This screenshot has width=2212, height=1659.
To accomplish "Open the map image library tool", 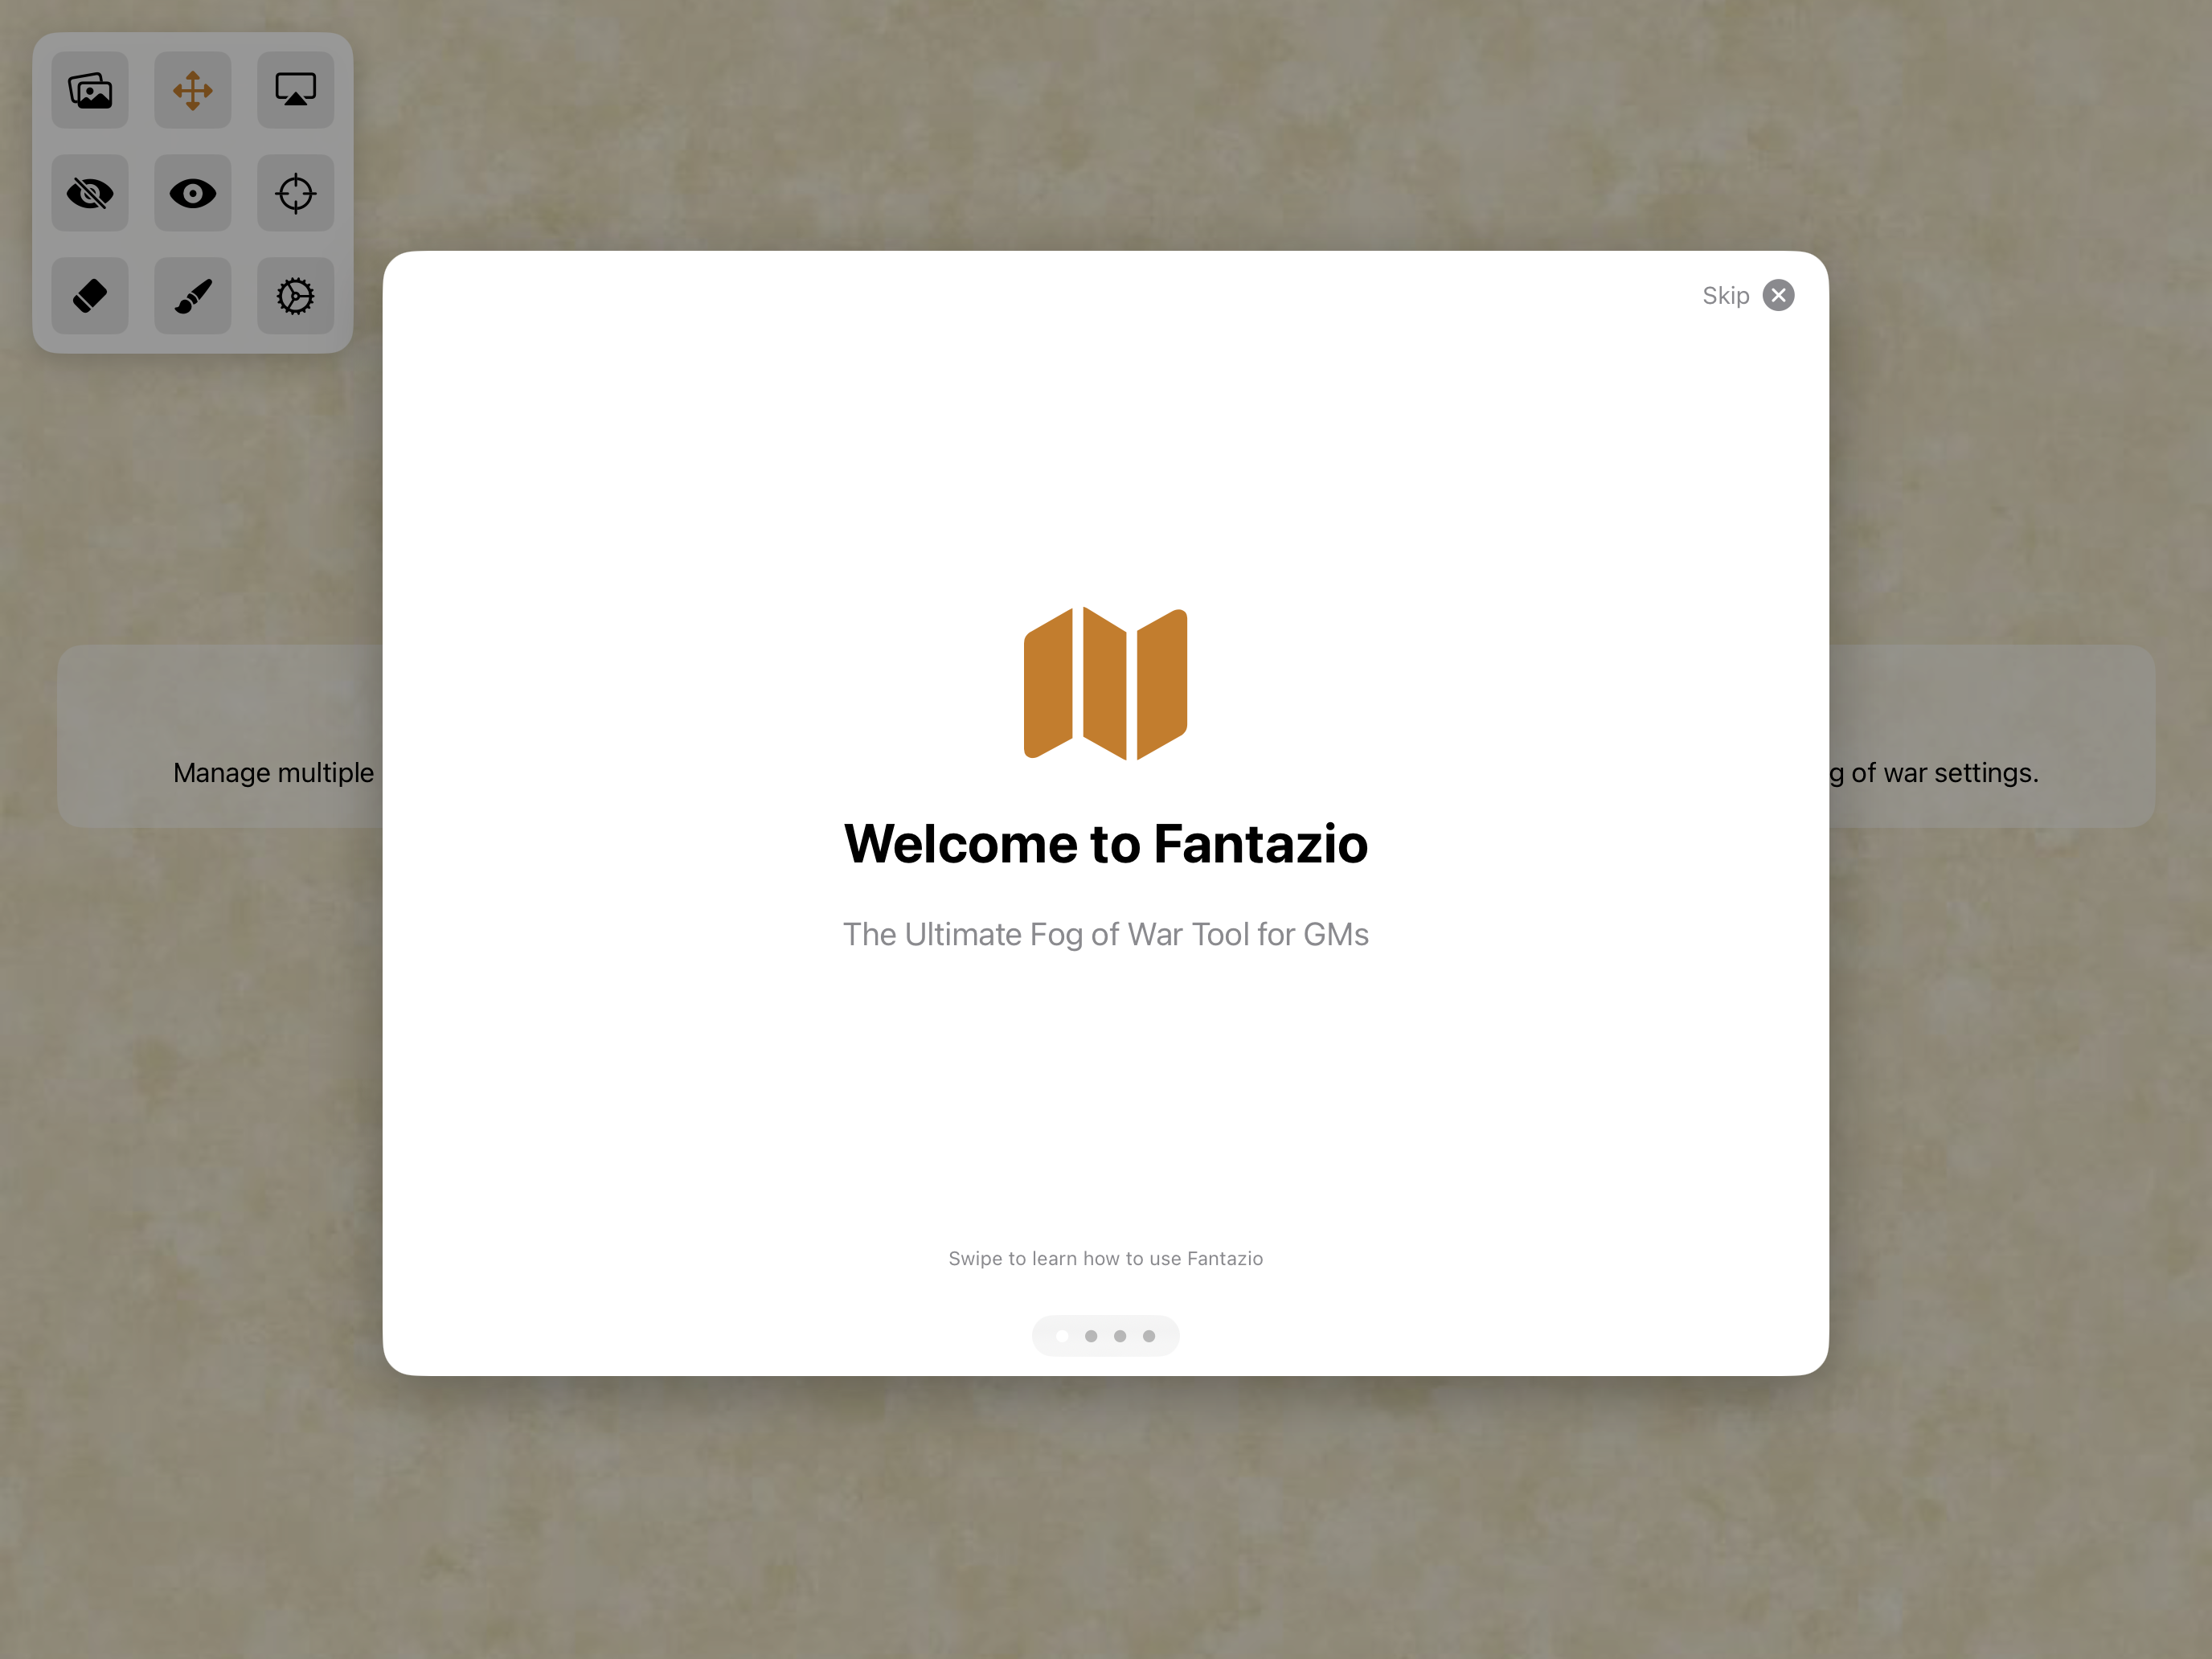I will click(89, 90).
